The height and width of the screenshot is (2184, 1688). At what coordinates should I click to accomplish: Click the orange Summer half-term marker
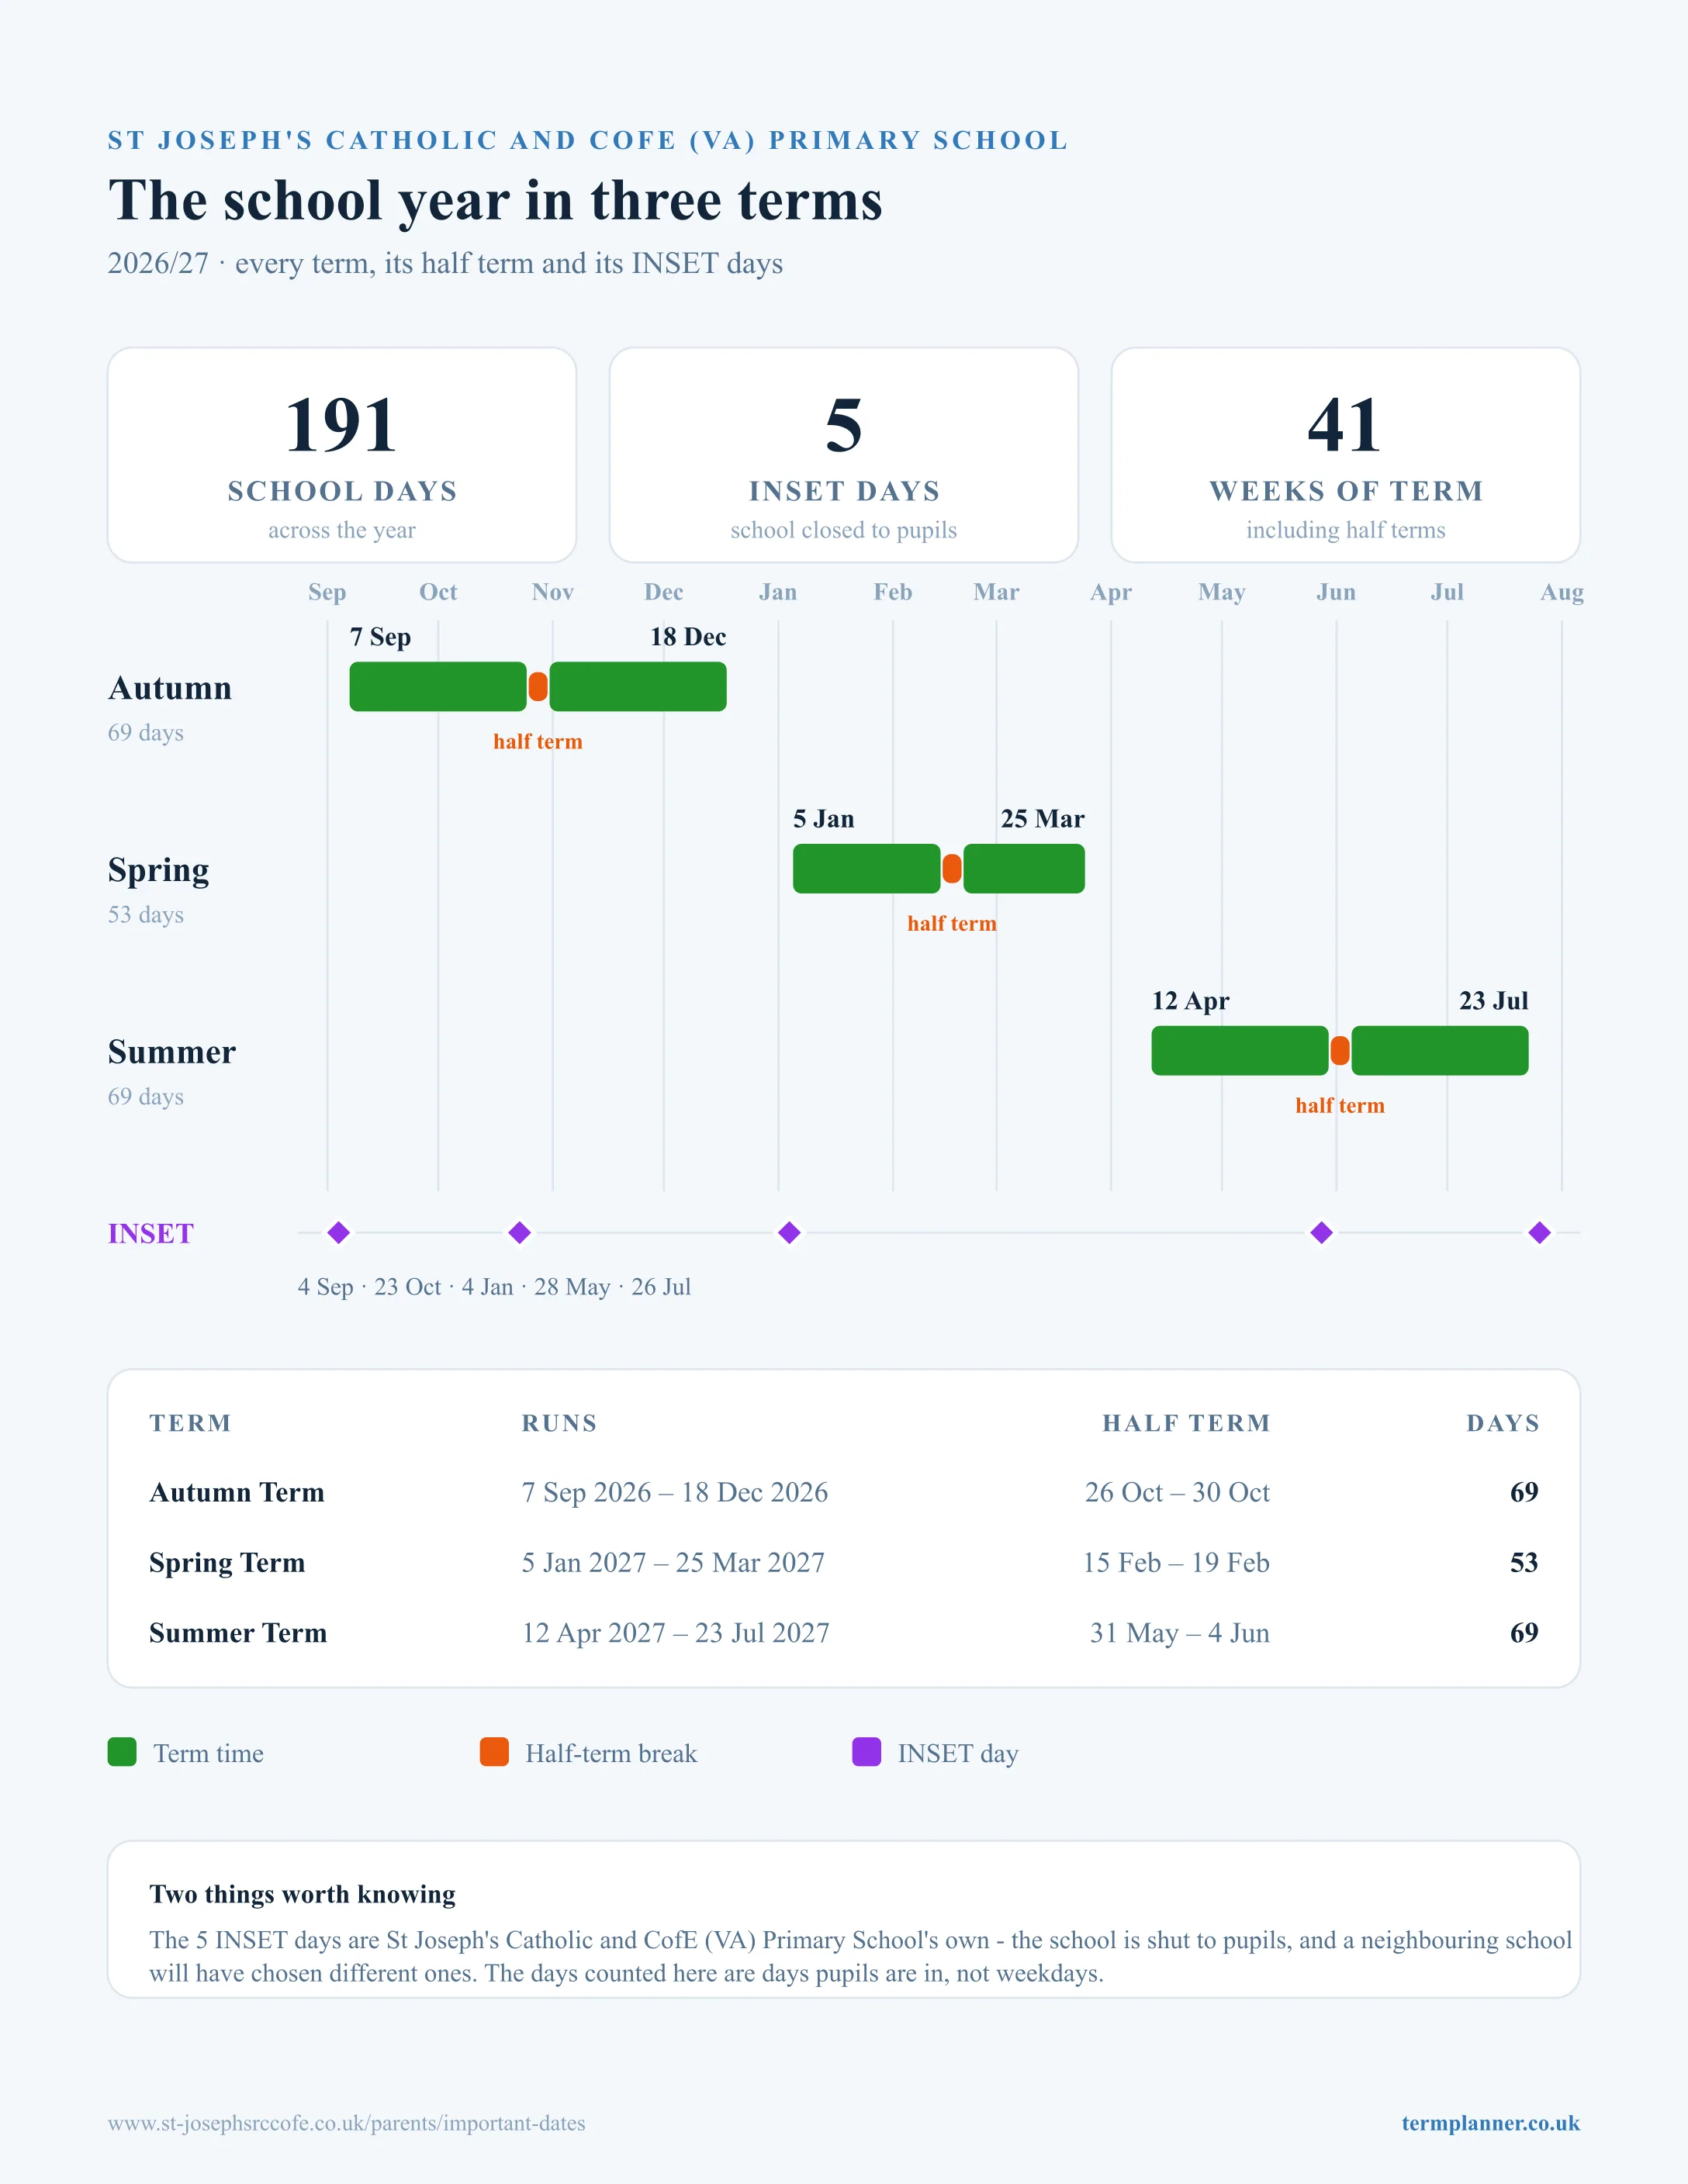point(1340,1051)
